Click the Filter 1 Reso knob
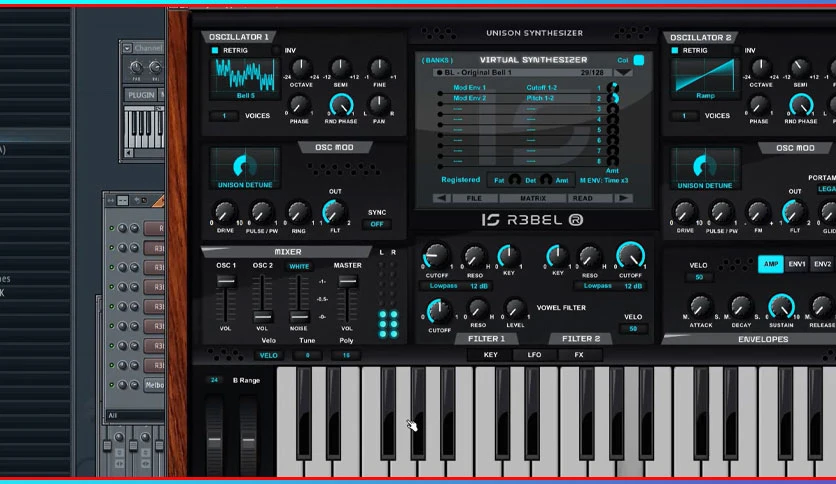The image size is (836, 484). point(474,257)
